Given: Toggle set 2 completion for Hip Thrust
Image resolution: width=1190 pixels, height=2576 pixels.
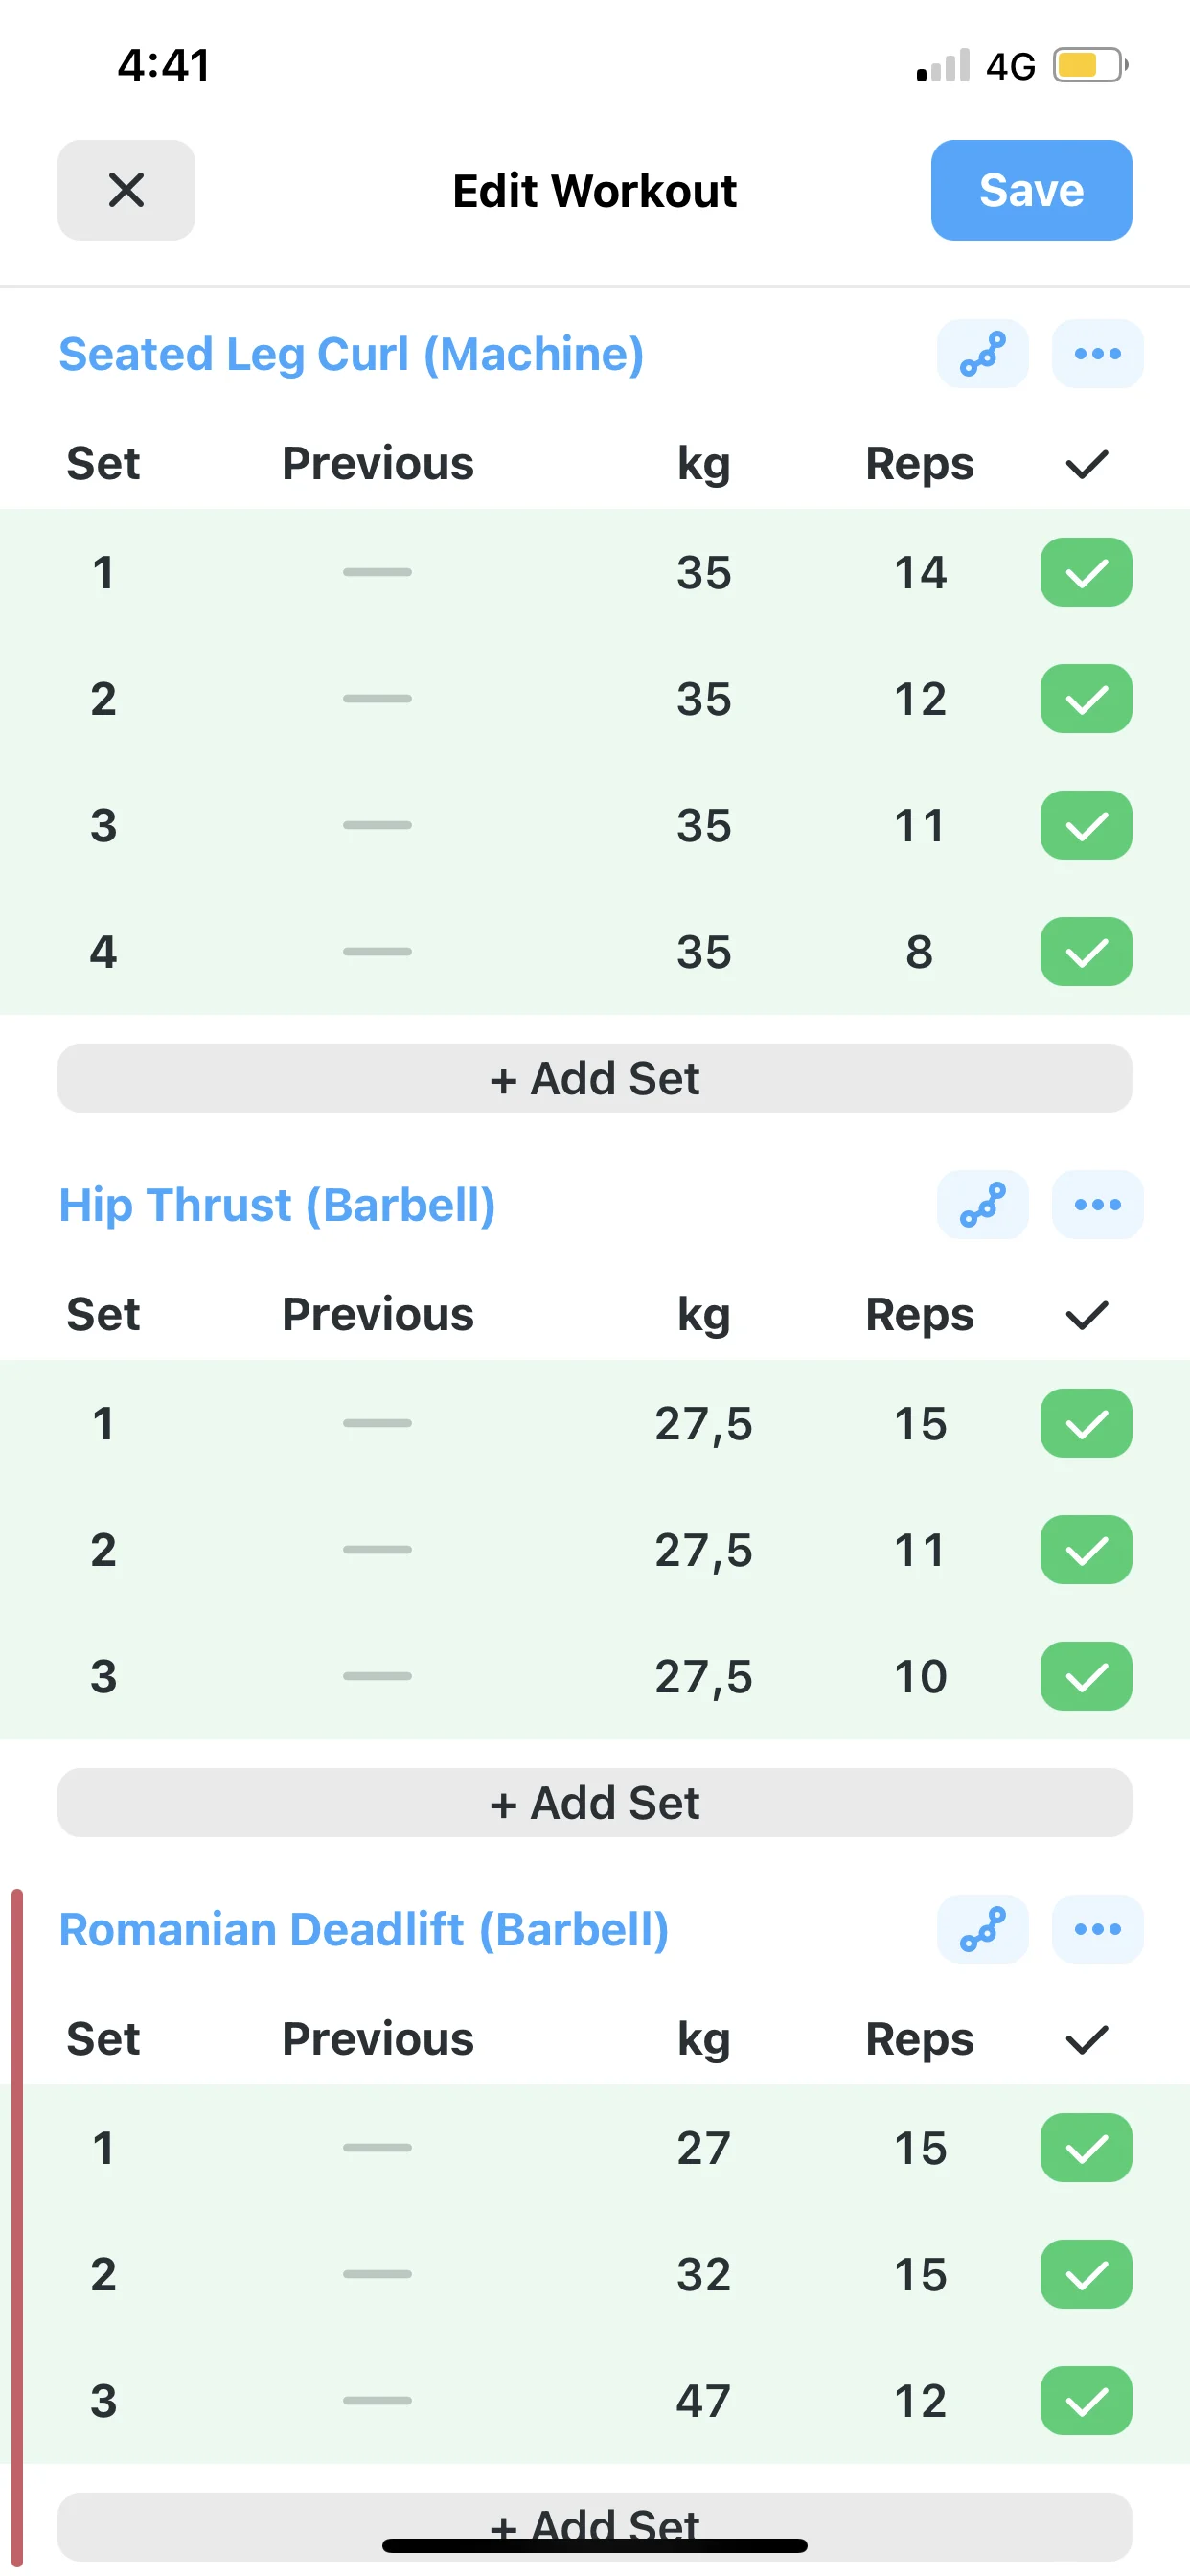Looking at the screenshot, I should click(1086, 1550).
